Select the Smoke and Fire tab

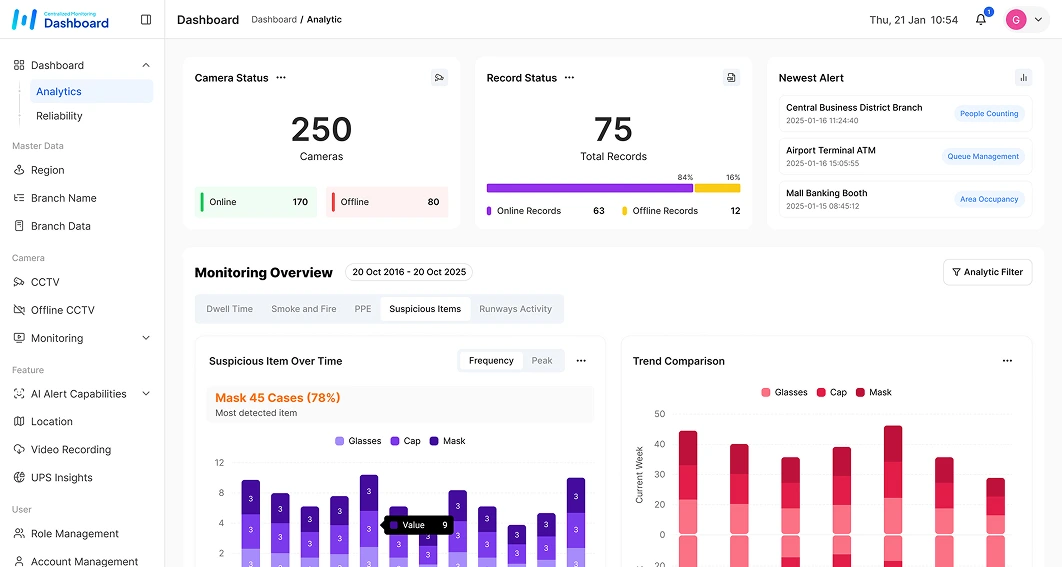pyautogui.click(x=303, y=309)
